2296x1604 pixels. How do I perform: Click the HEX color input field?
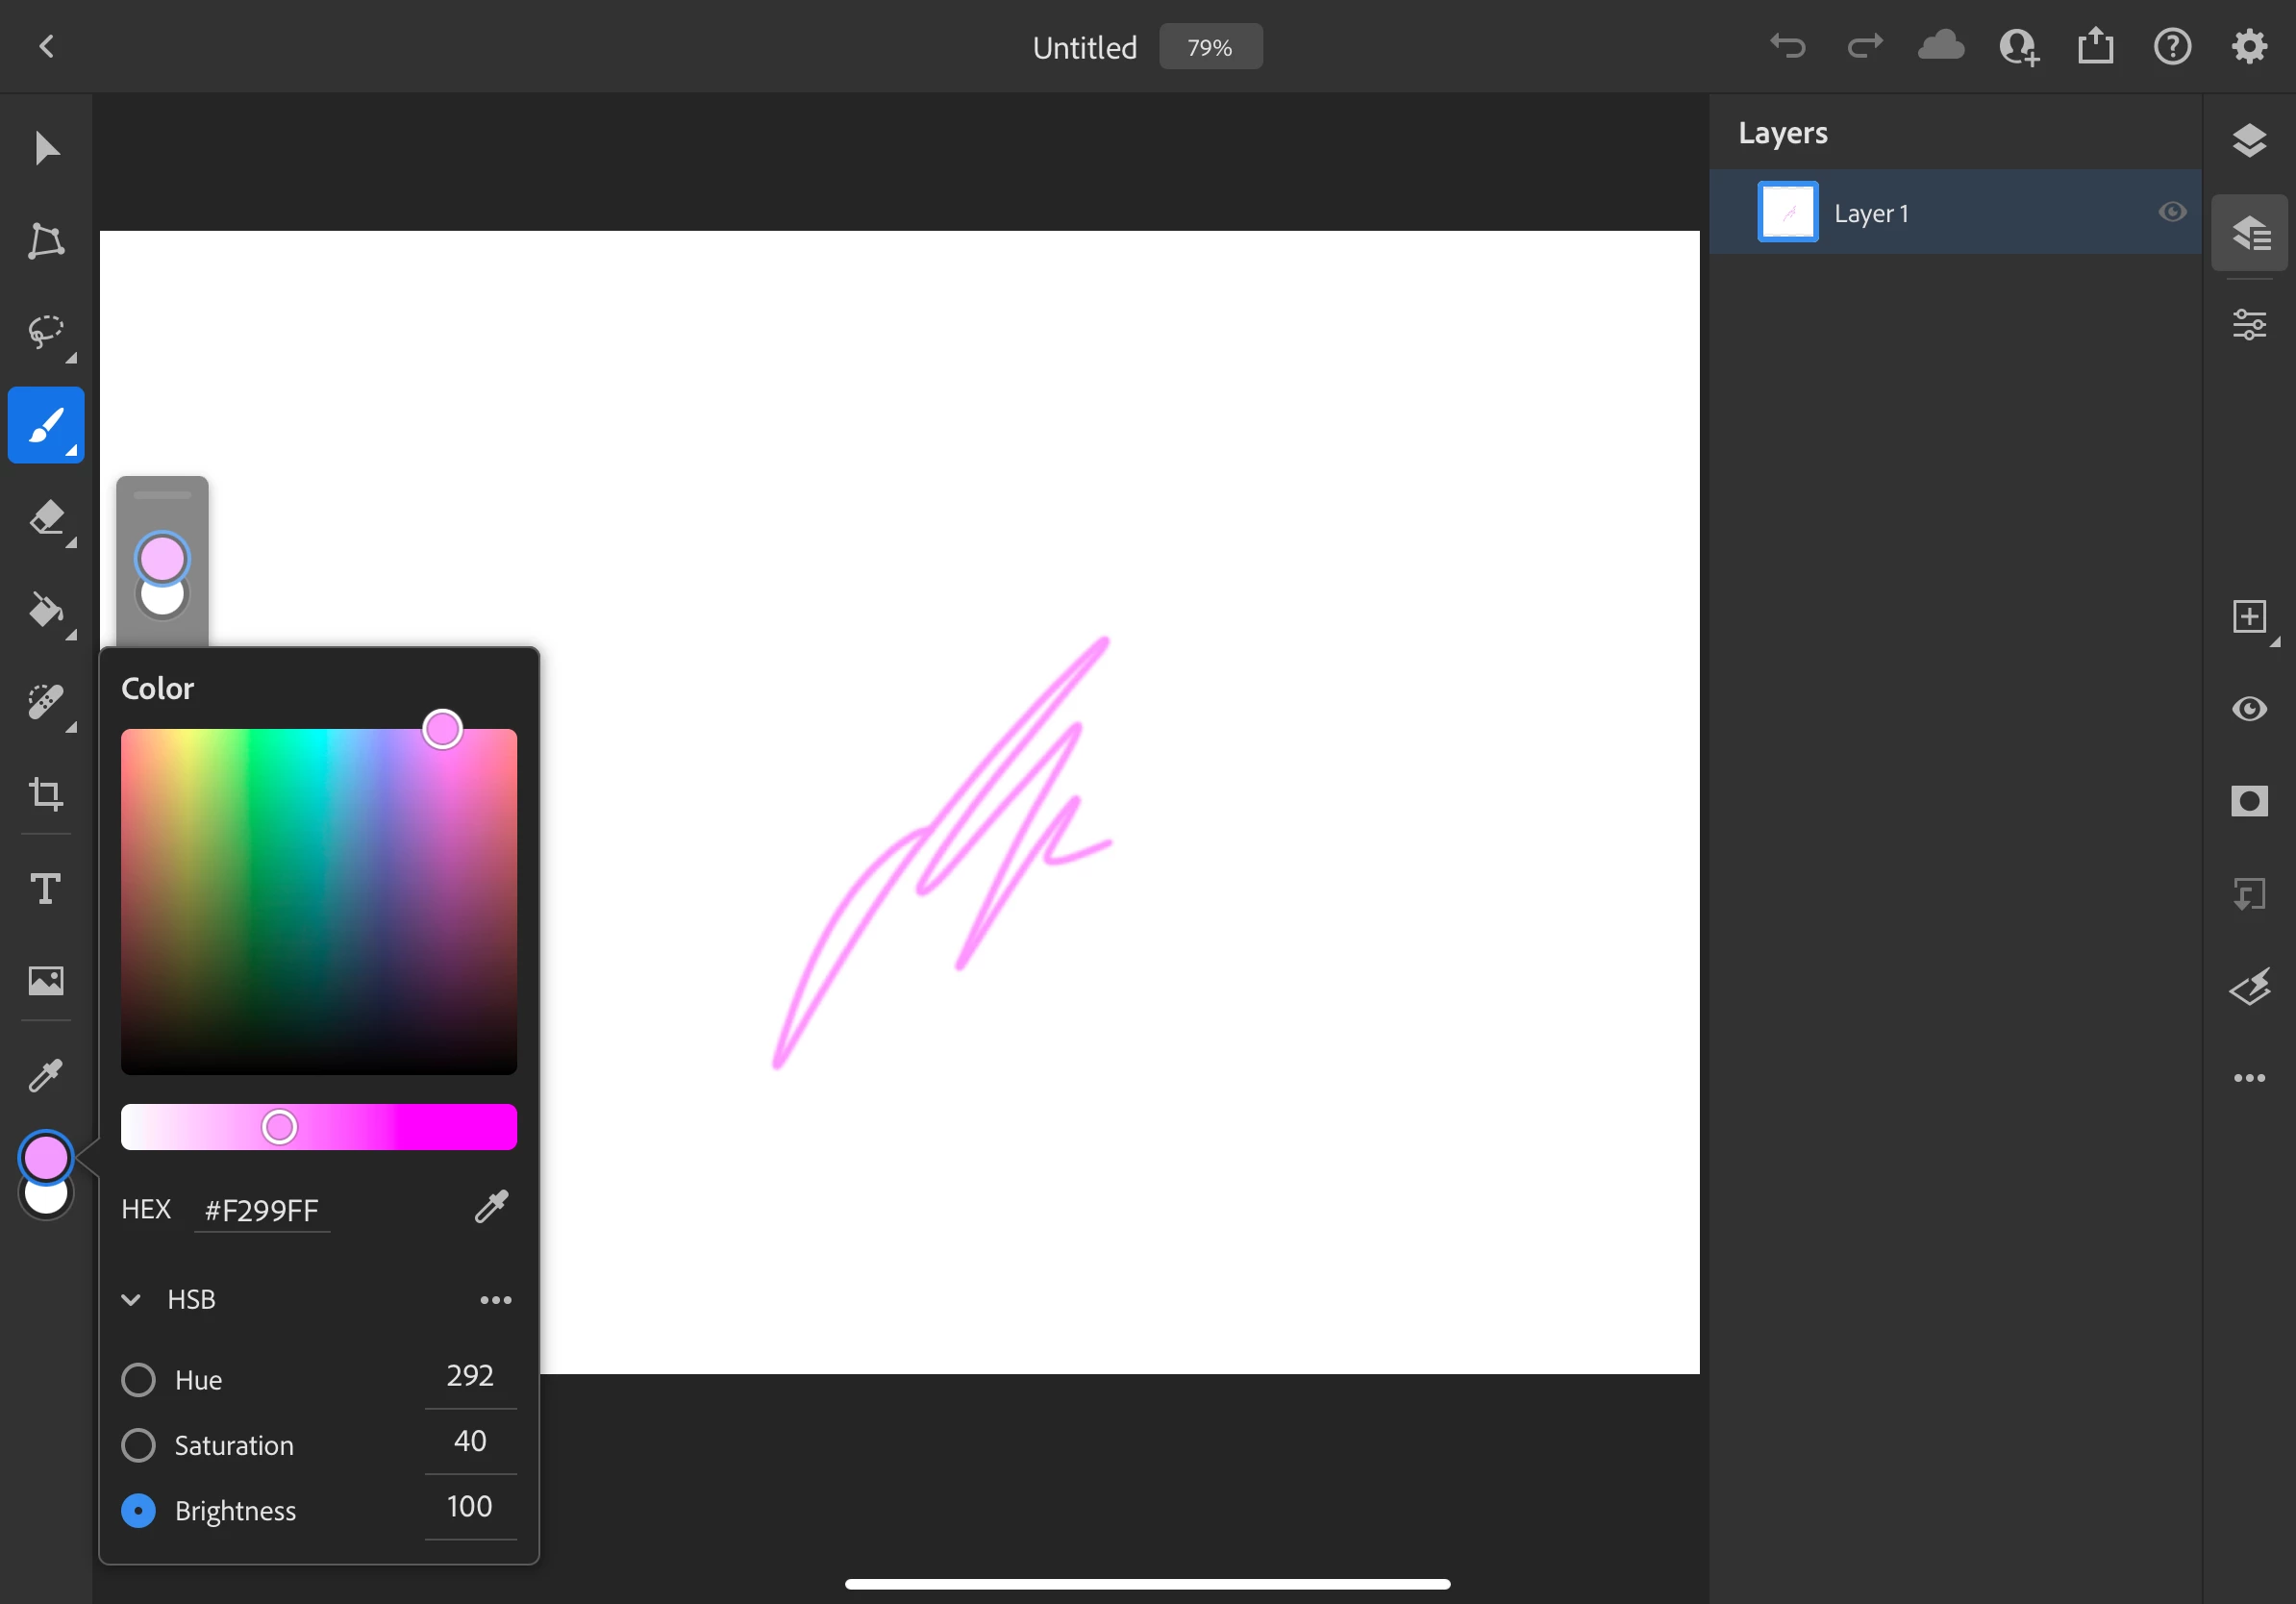pos(262,1211)
